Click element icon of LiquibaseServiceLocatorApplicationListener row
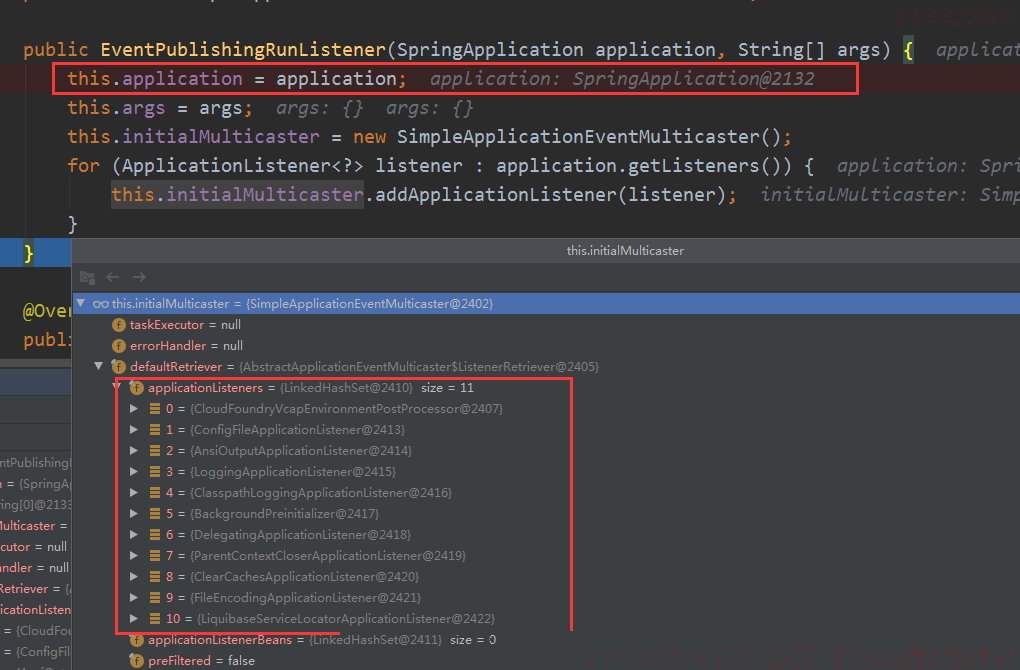This screenshot has height=670, width=1020. coord(155,619)
